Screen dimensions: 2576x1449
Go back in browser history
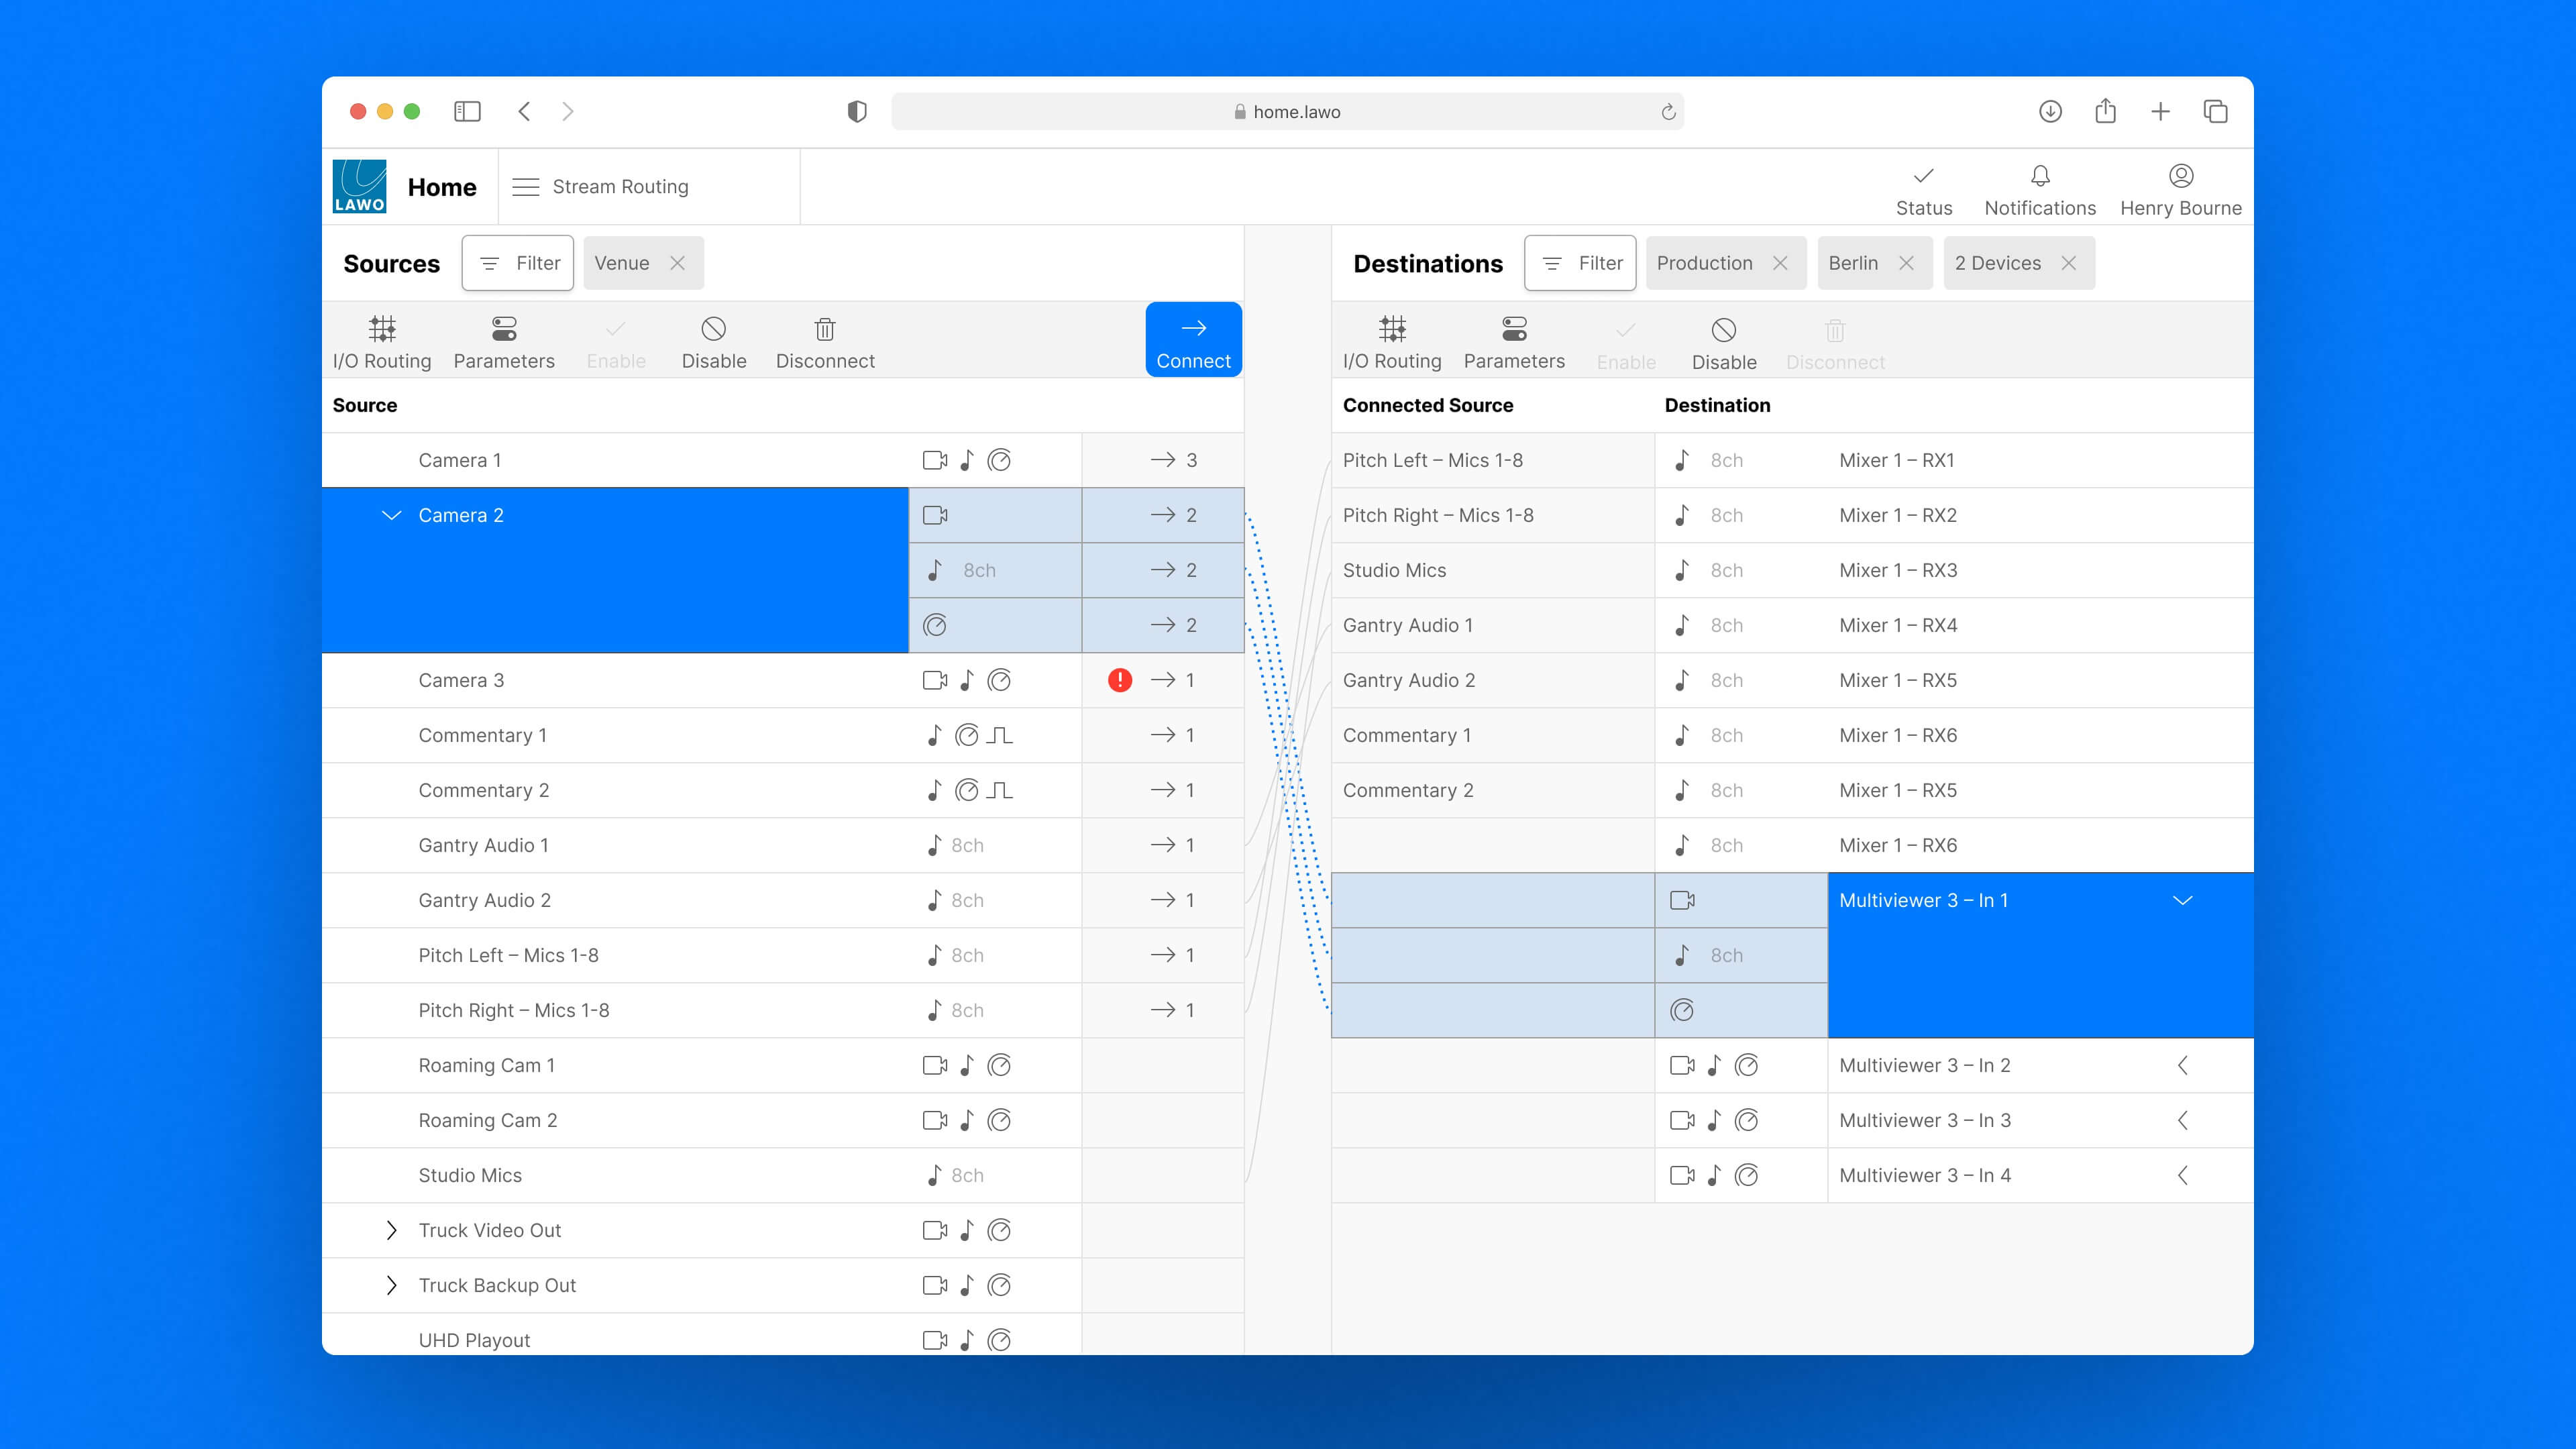click(524, 111)
